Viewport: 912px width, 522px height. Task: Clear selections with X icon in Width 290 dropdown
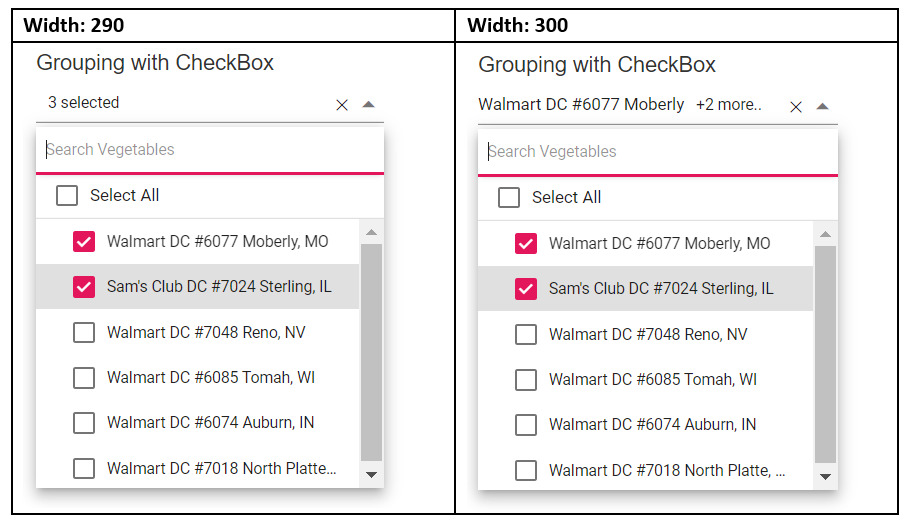click(342, 104)
